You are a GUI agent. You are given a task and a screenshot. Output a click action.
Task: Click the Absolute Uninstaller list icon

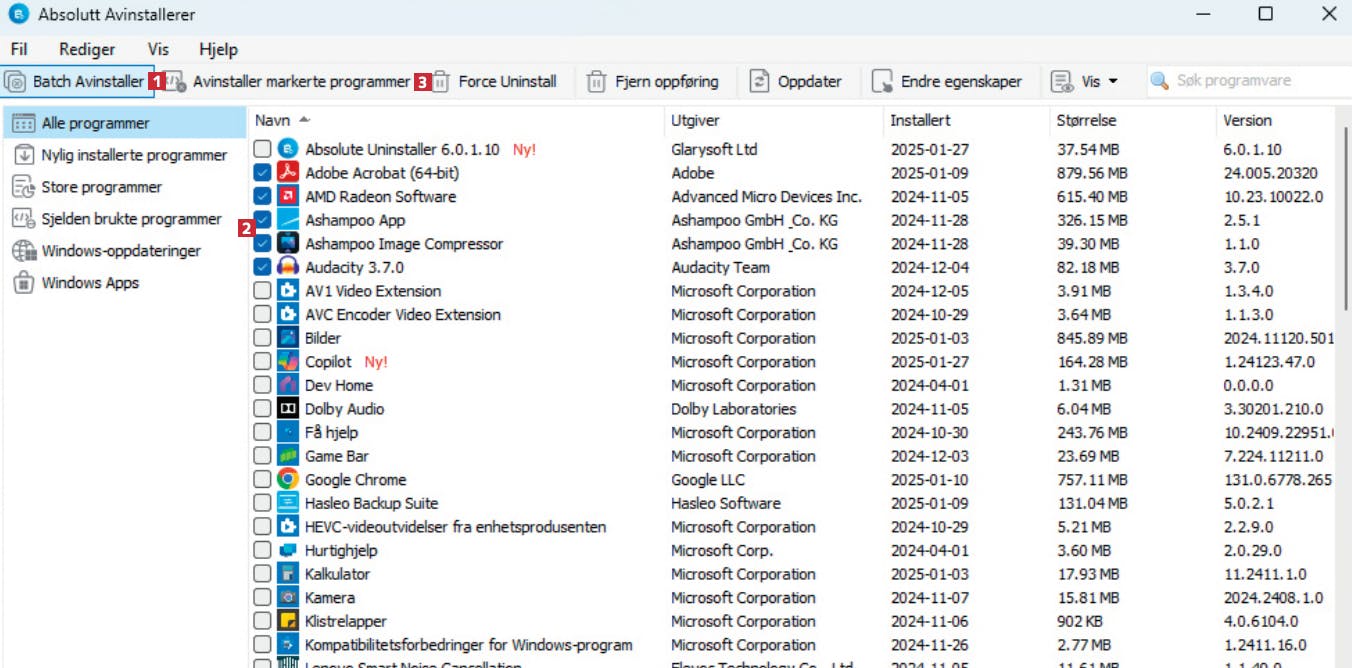288,149
